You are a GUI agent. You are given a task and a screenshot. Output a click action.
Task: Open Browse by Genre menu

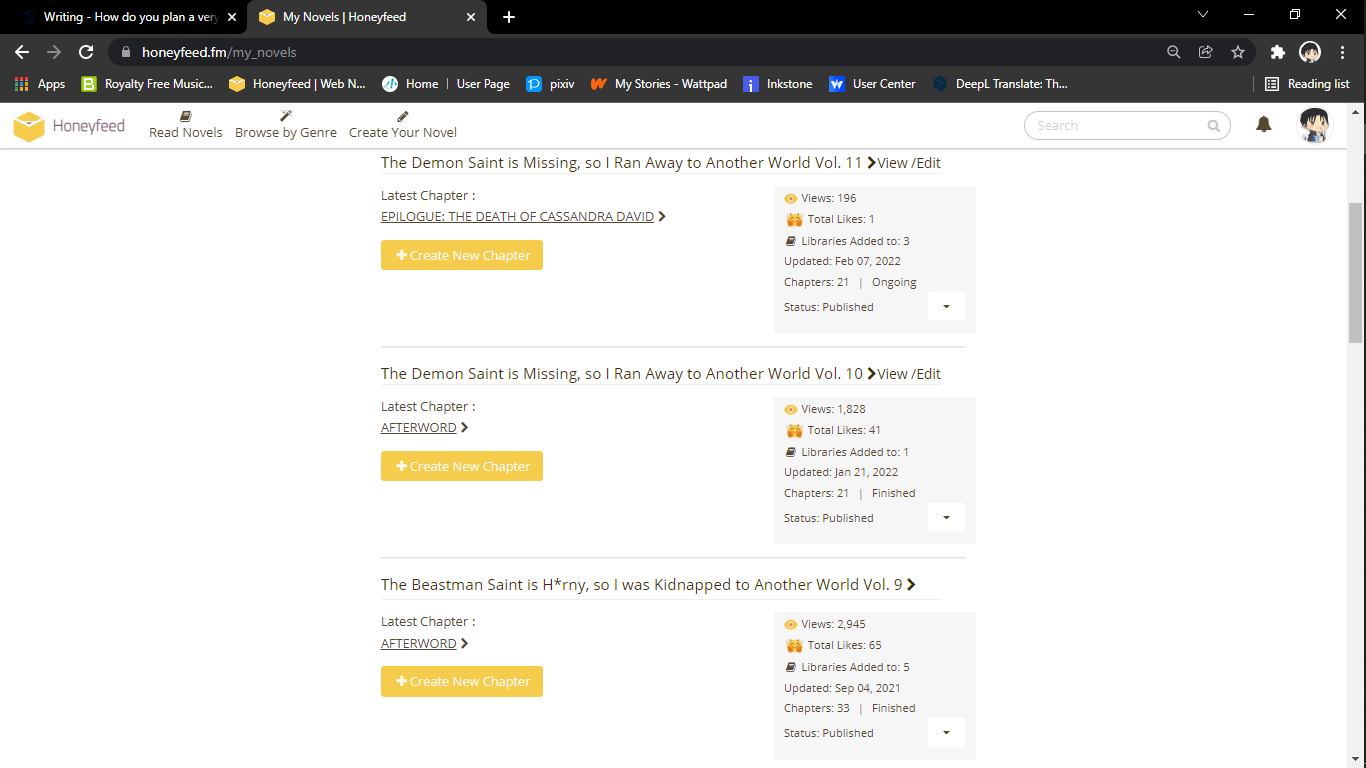(x=286, y=125)
